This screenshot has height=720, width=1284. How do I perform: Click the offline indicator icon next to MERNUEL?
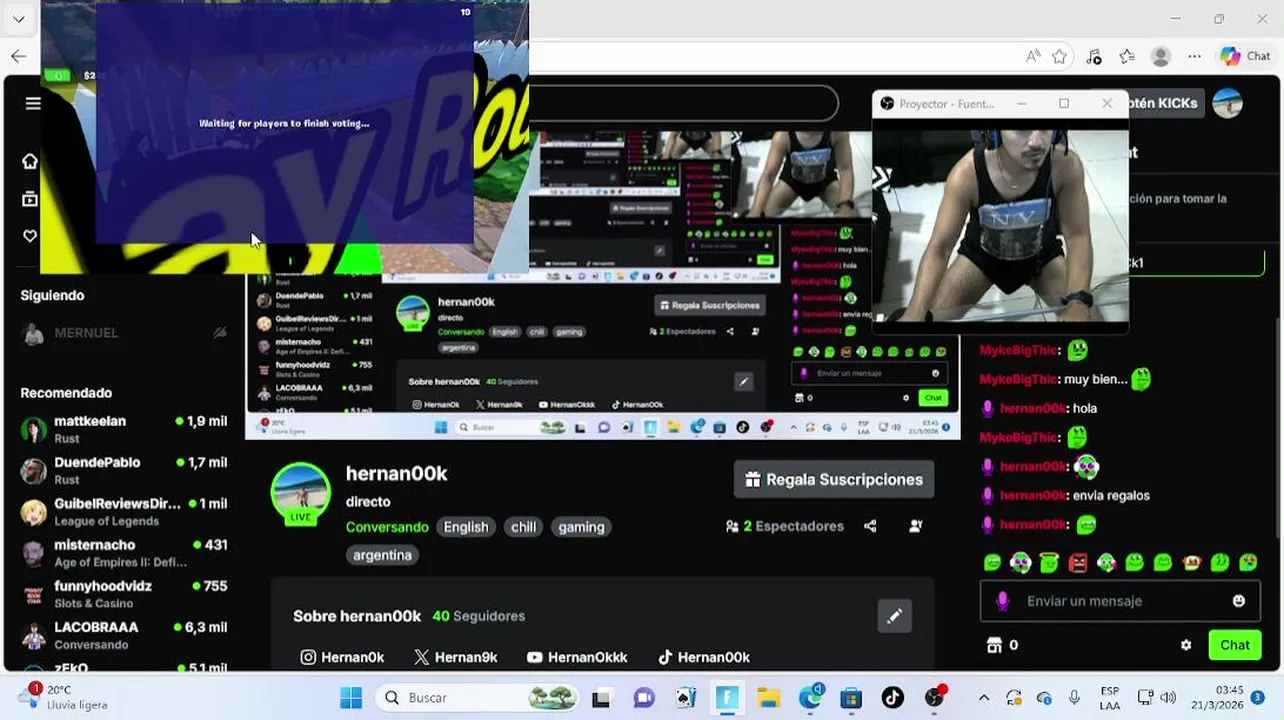click(x=220, y=333)
